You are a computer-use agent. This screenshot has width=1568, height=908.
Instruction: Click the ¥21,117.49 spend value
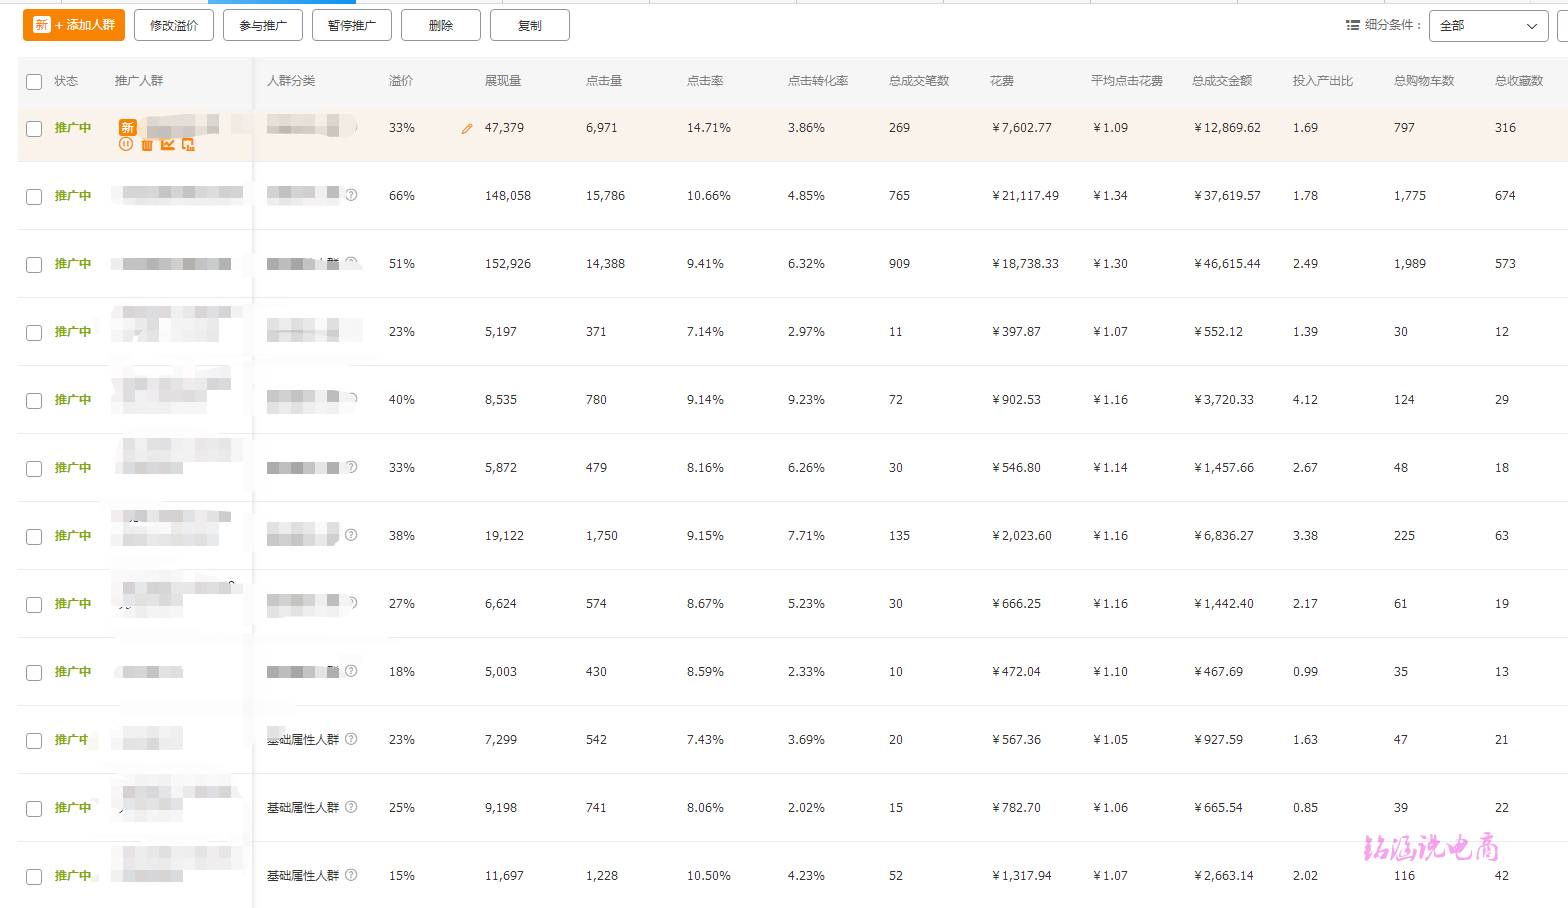(x=1025, y=196)
